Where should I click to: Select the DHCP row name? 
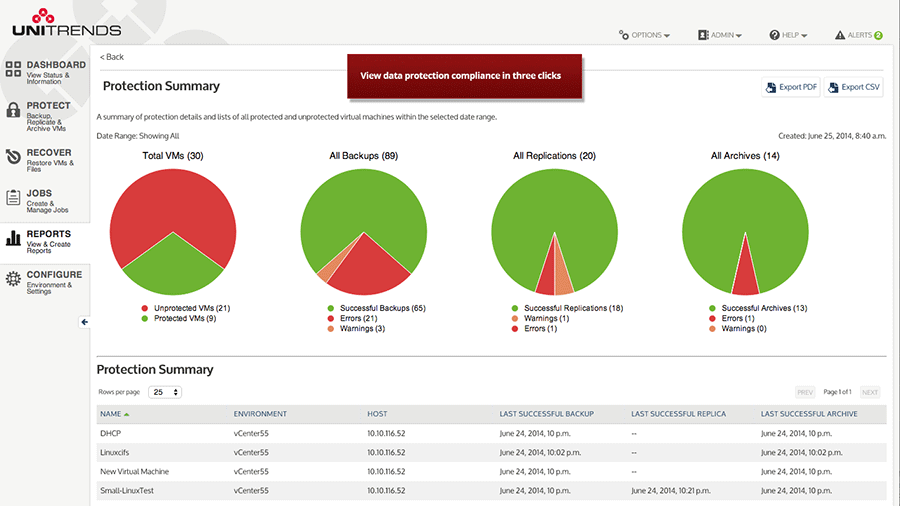click(110, 433)
